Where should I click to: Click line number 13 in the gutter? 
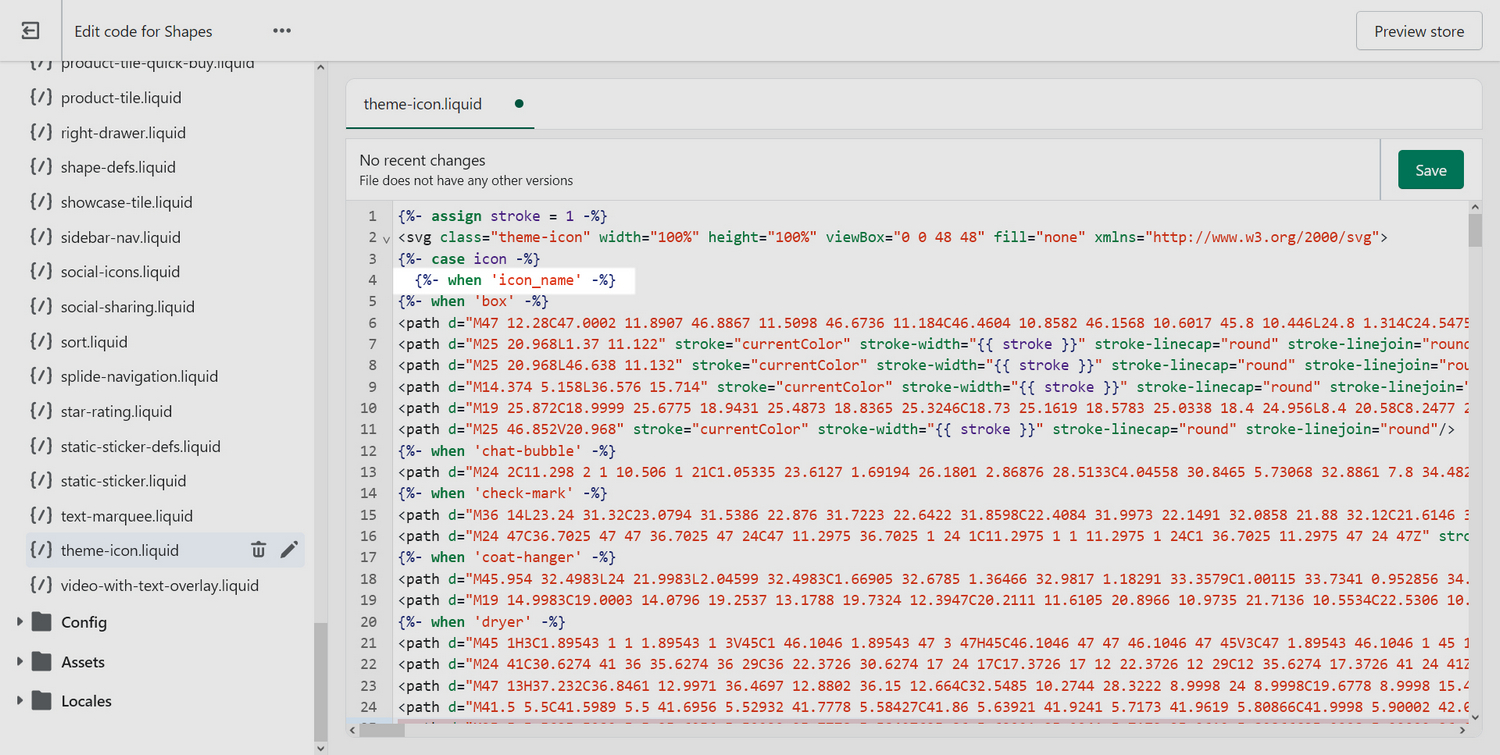(370, 472)
